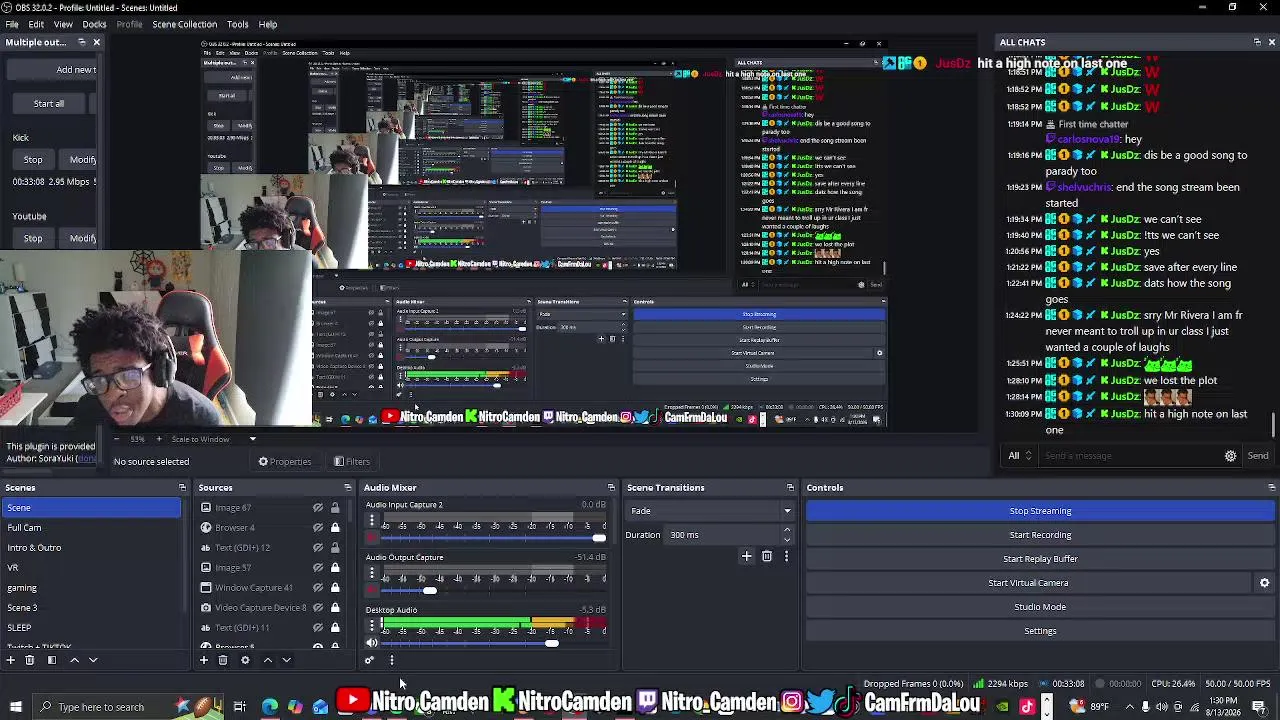Open options menu for Desktop Audio
Screen dimensions: 1280x720
[x=372, y=626]
